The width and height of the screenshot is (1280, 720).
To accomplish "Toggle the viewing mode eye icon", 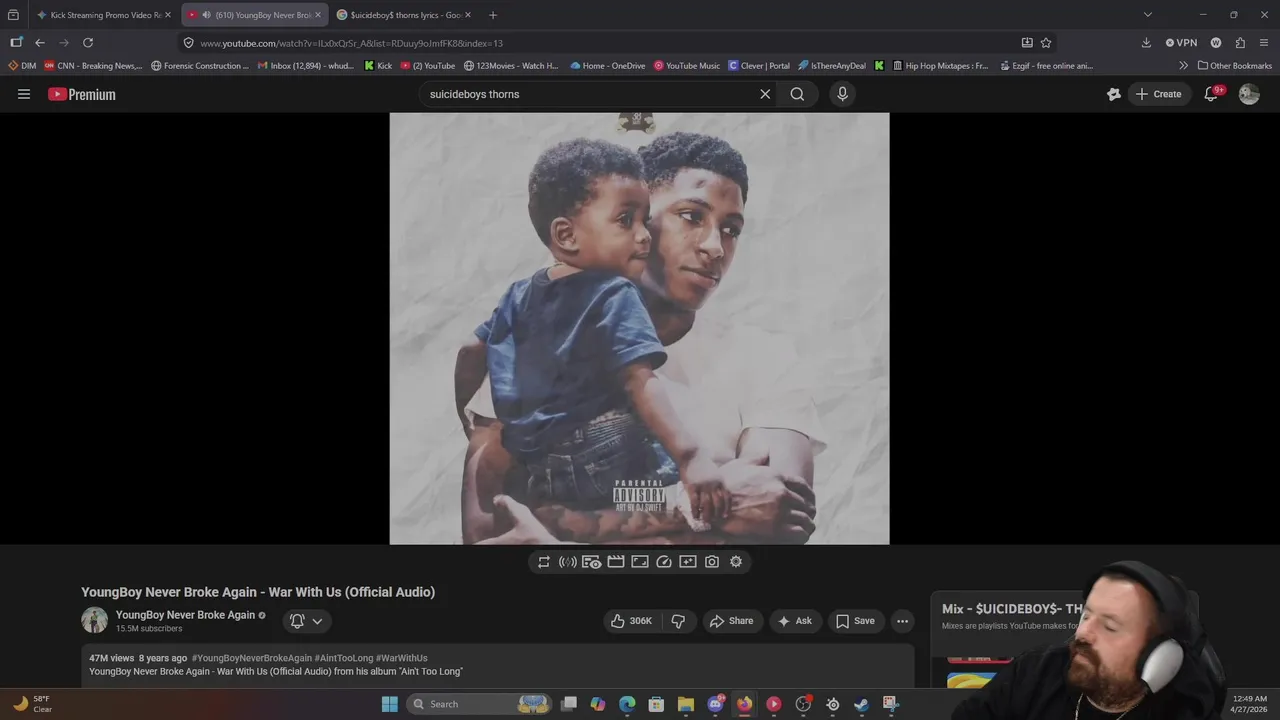I will [x=592, y=562].
